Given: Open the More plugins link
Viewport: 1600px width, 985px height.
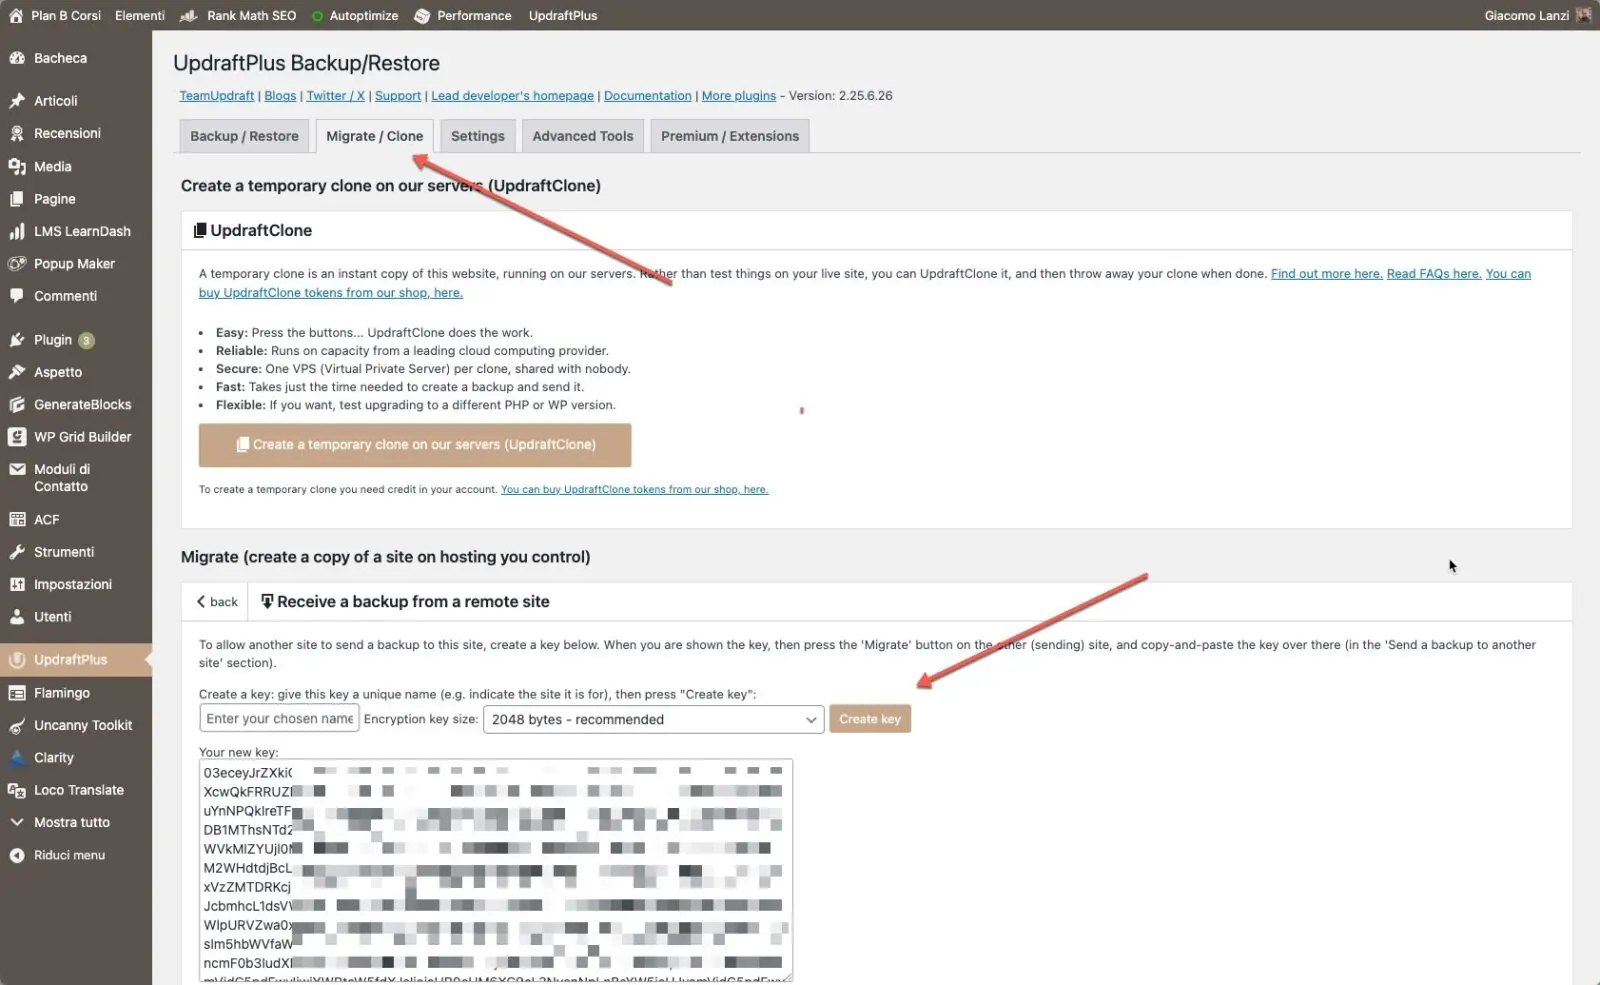Looking at the screenshot, I should click(739, 96).
